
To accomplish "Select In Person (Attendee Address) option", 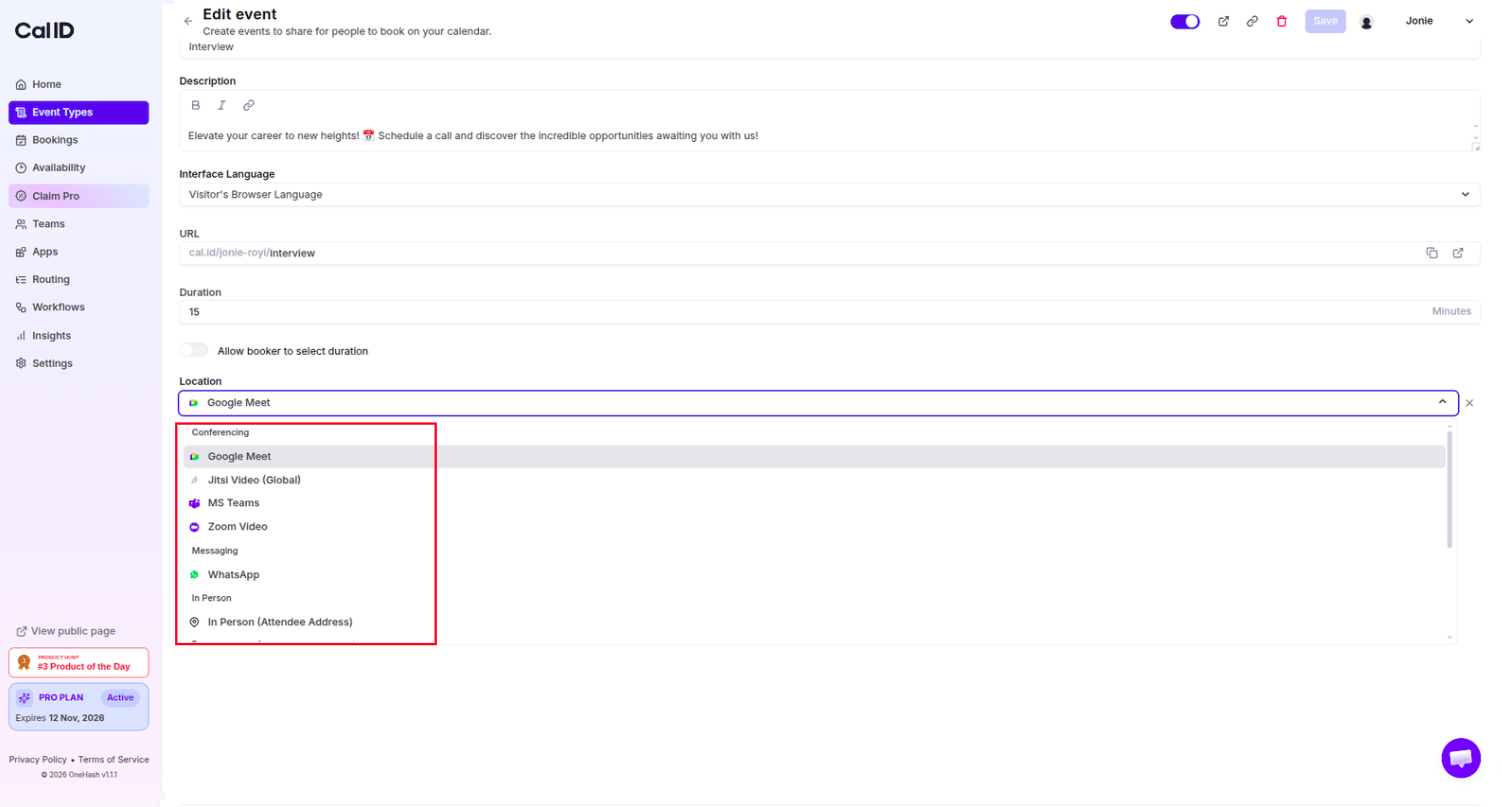I will [815, 622].
